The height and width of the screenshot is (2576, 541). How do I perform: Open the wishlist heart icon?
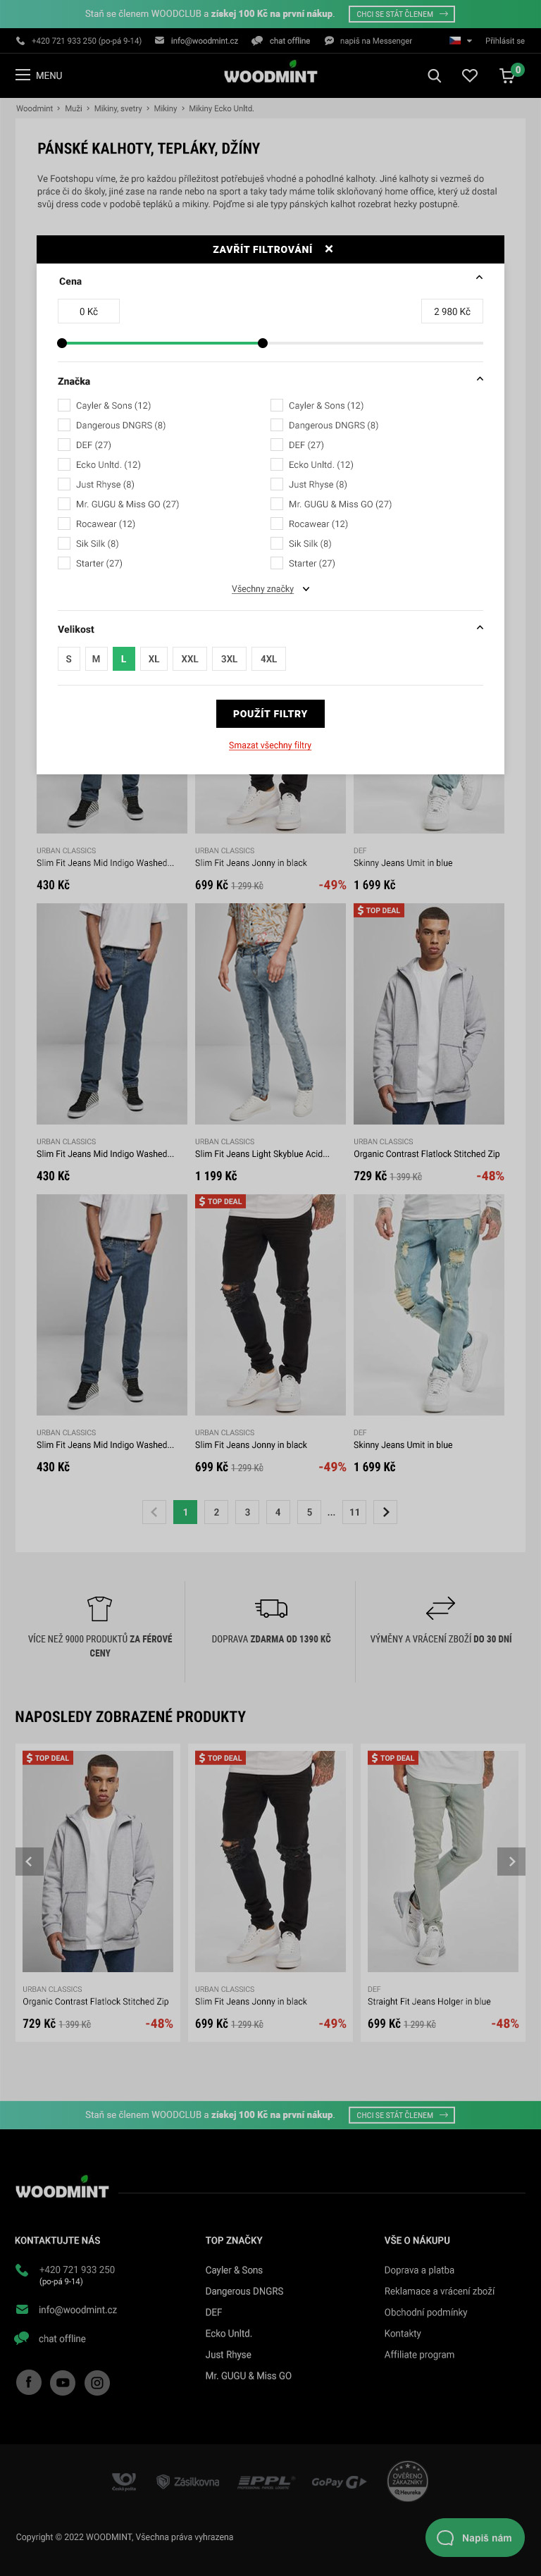tap(469, 76)
